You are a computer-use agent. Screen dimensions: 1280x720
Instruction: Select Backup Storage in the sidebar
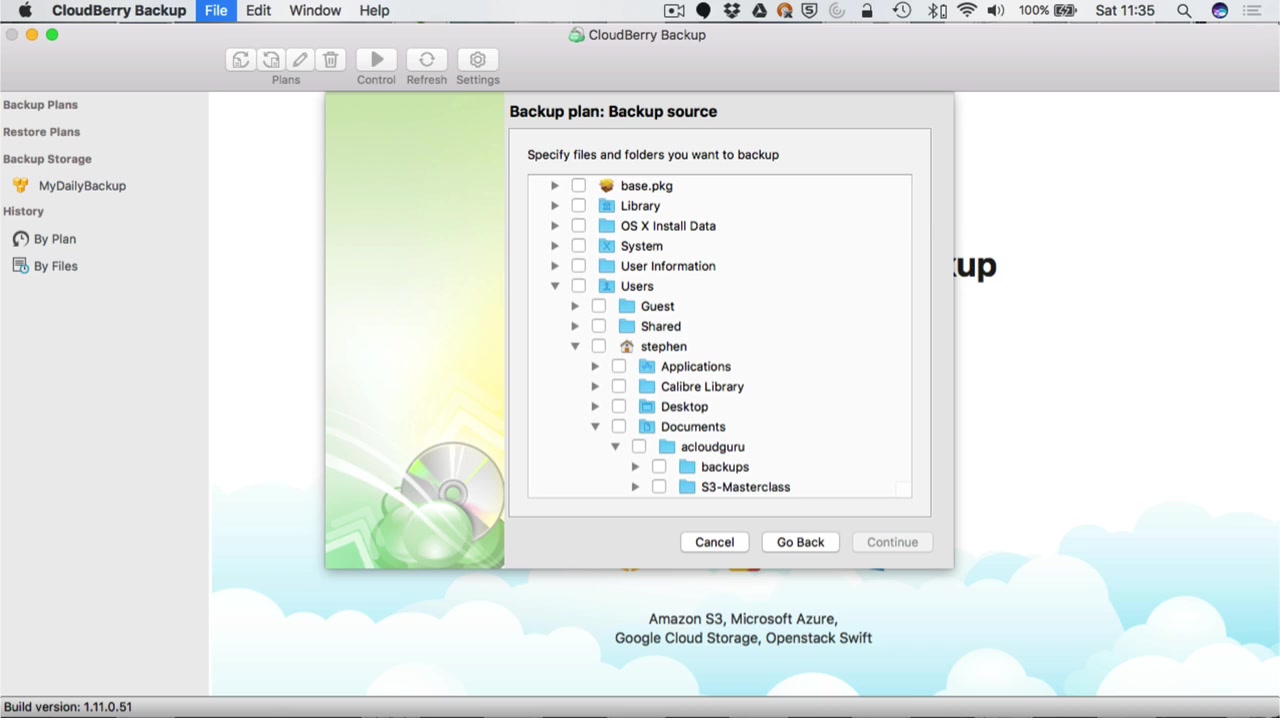coord(47,159)
